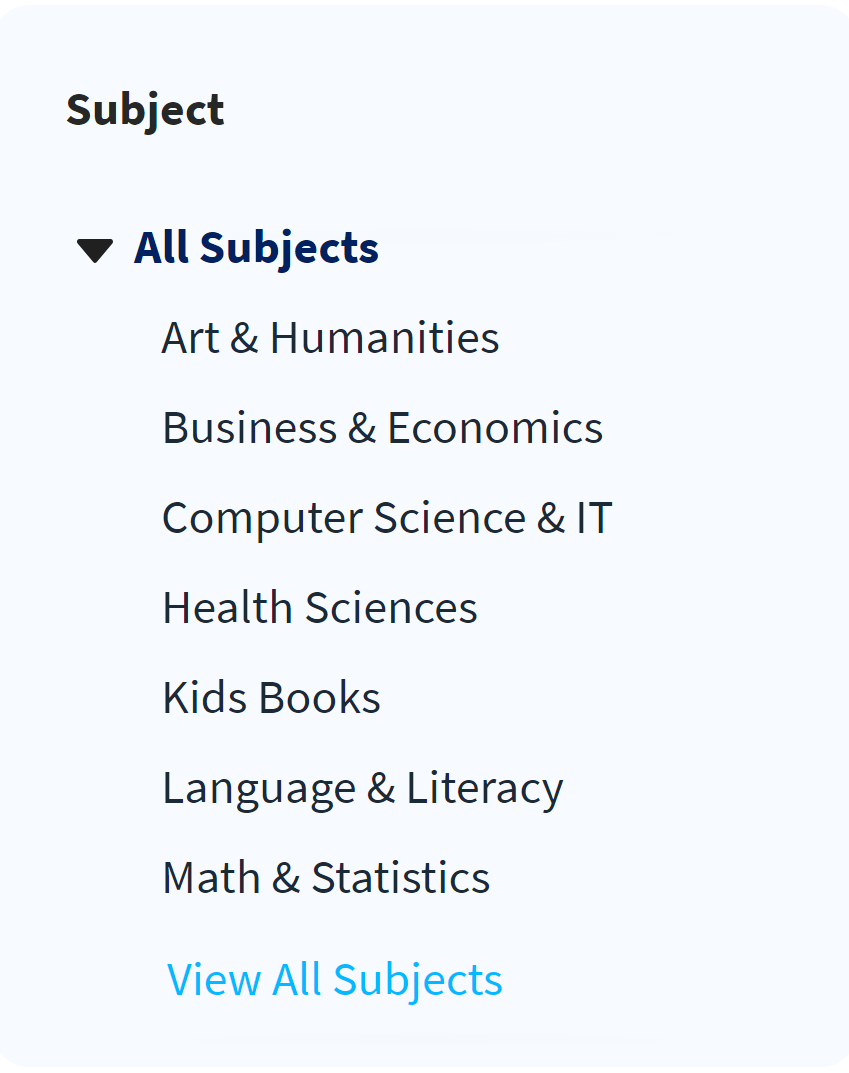Toggle the black disclosure triangle icon
The width and height of the screenshot is (849, 1073).
[95, 250]
